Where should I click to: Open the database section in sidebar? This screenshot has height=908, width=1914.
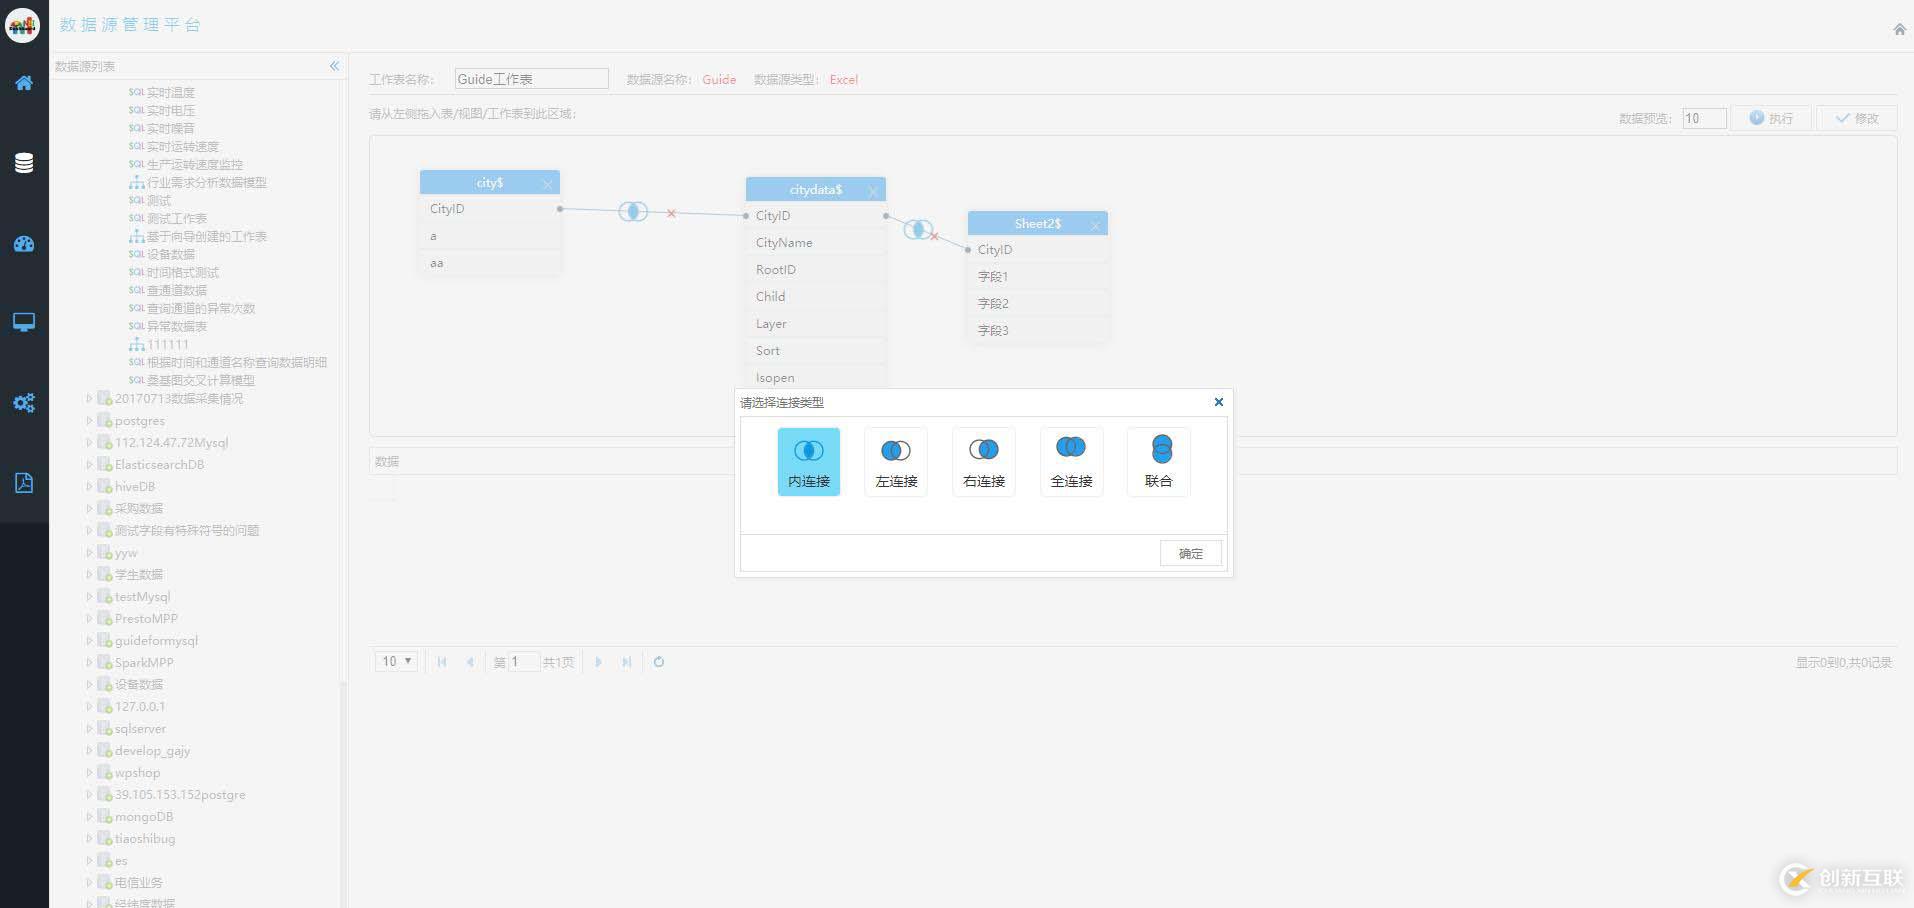(24, 163)
